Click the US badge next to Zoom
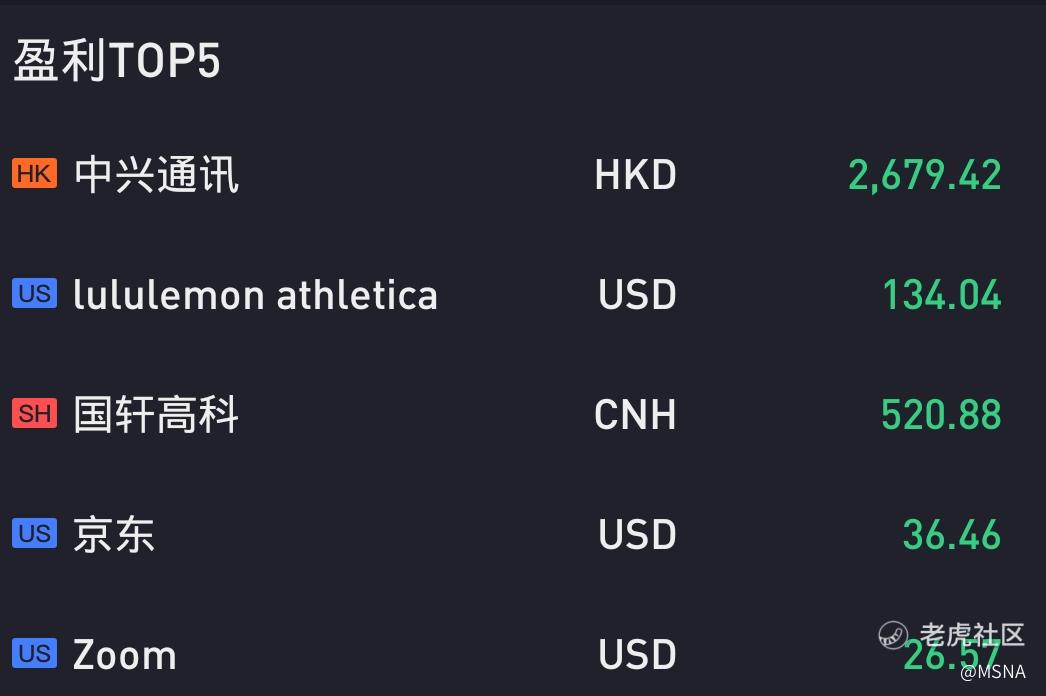 tap(35, 653)
